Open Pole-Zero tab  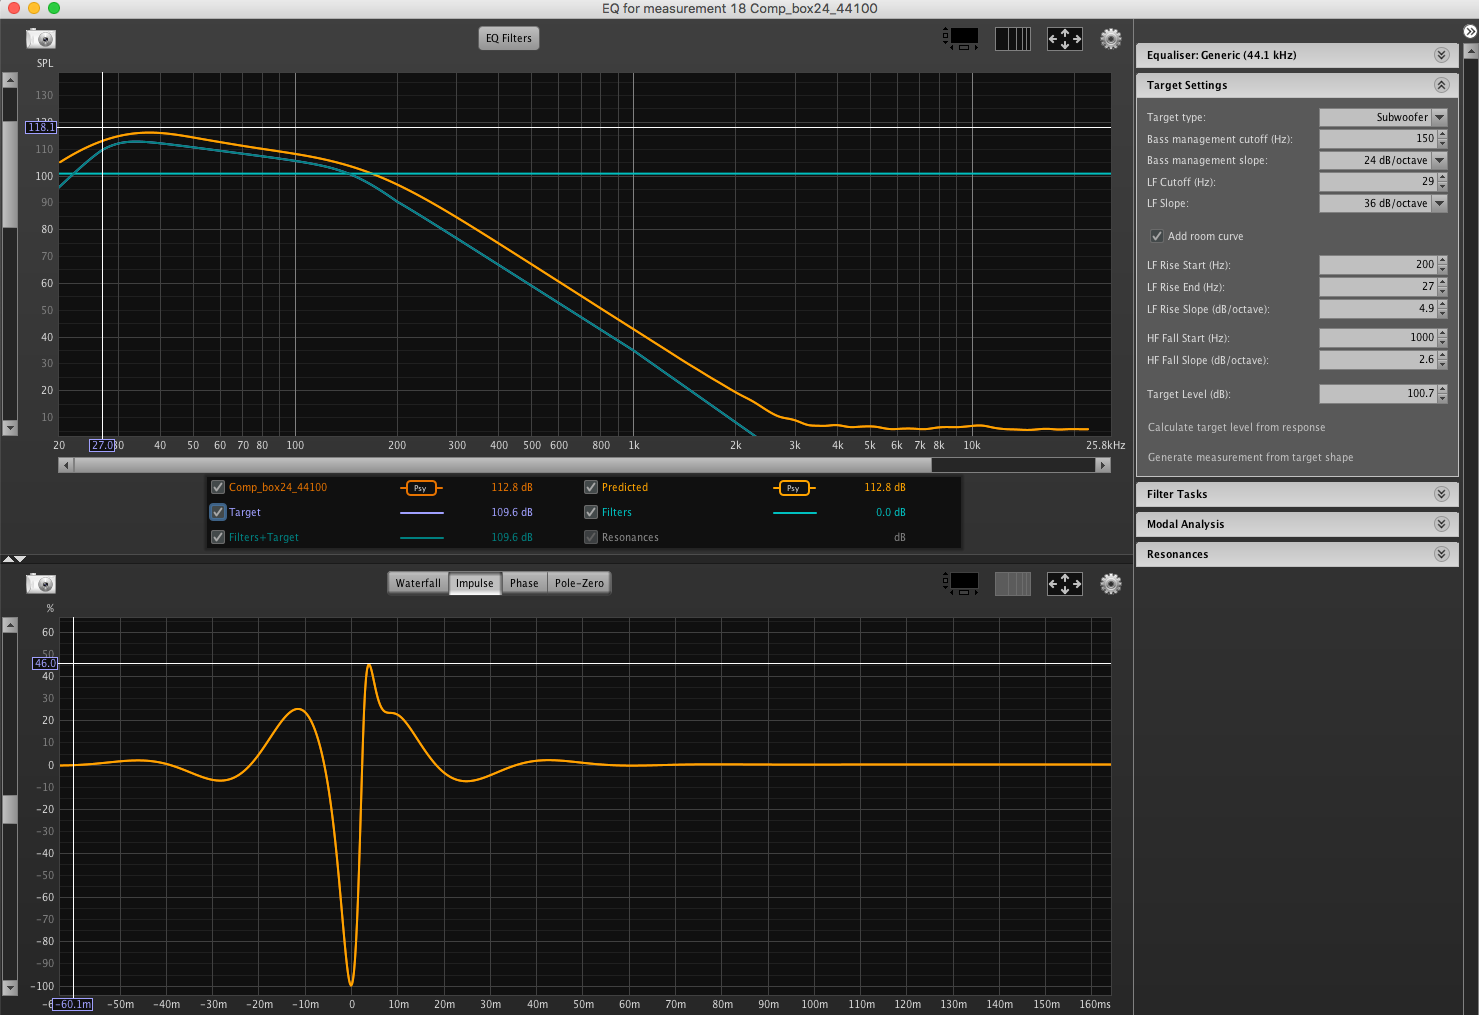(x=579, y=583)
